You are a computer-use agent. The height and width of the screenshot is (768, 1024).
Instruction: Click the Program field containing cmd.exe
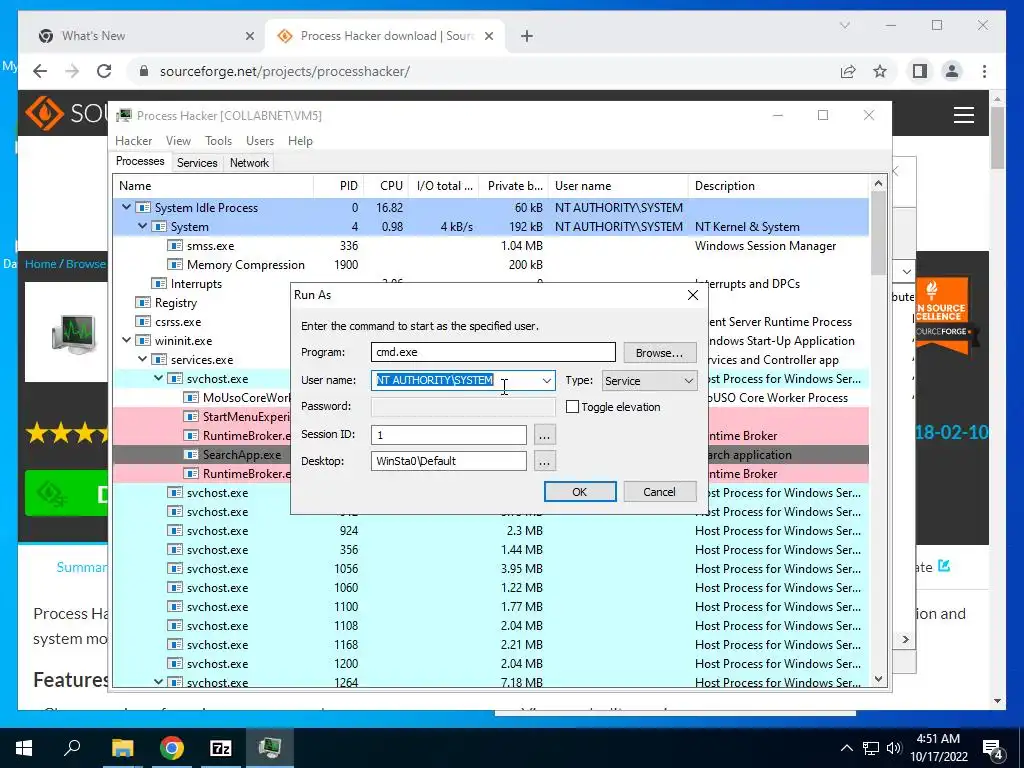coord(493,352)
